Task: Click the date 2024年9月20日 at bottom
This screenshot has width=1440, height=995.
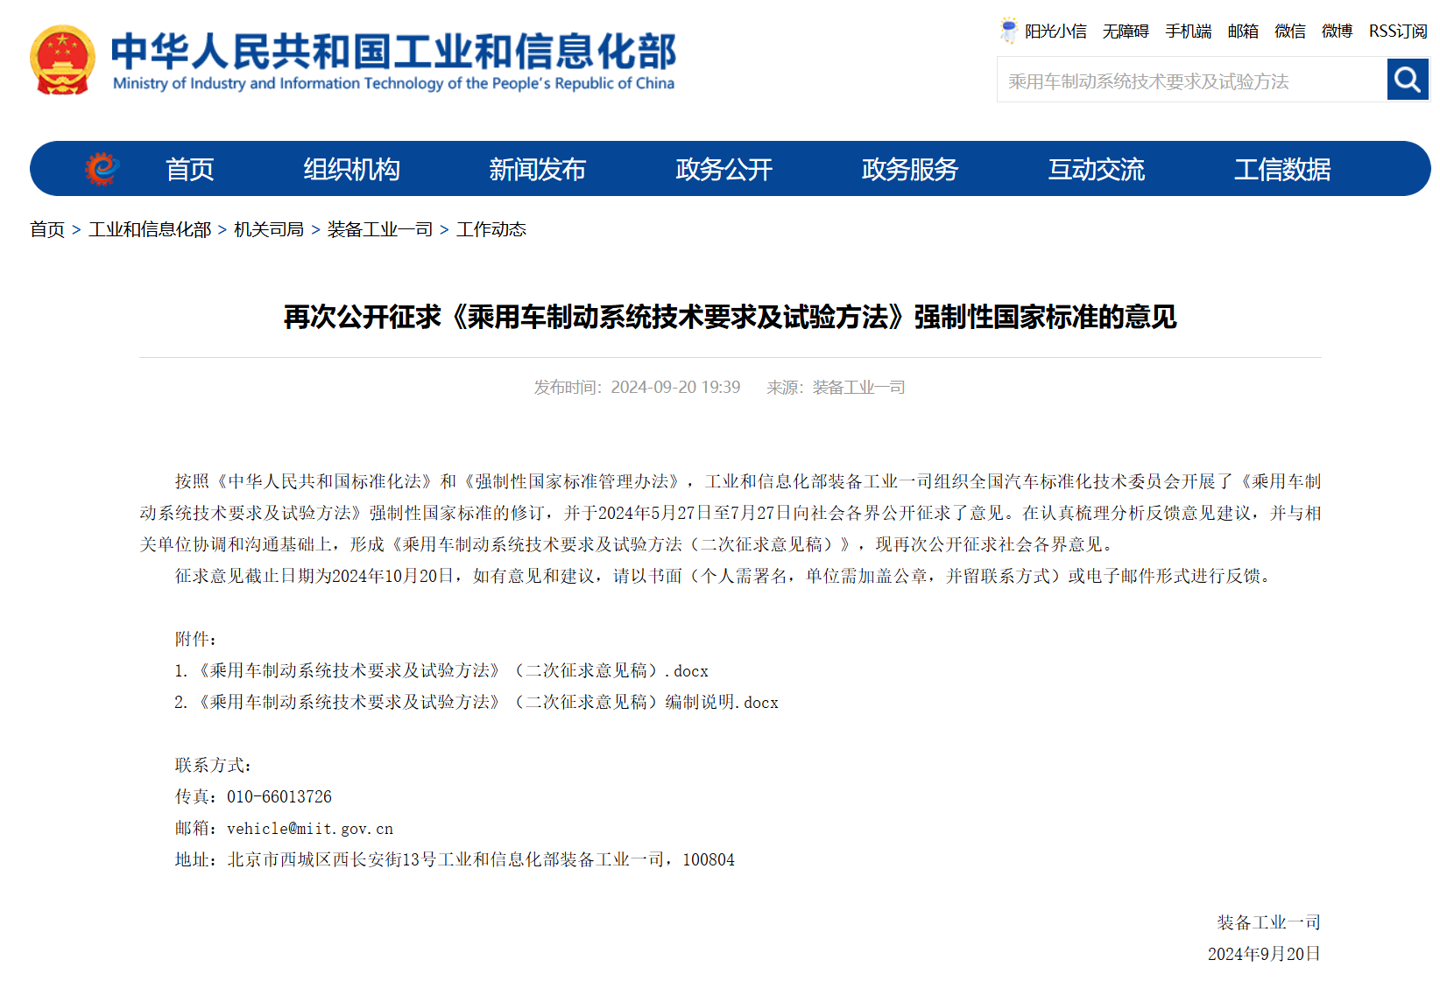Action: click(x=1264, y=954)
